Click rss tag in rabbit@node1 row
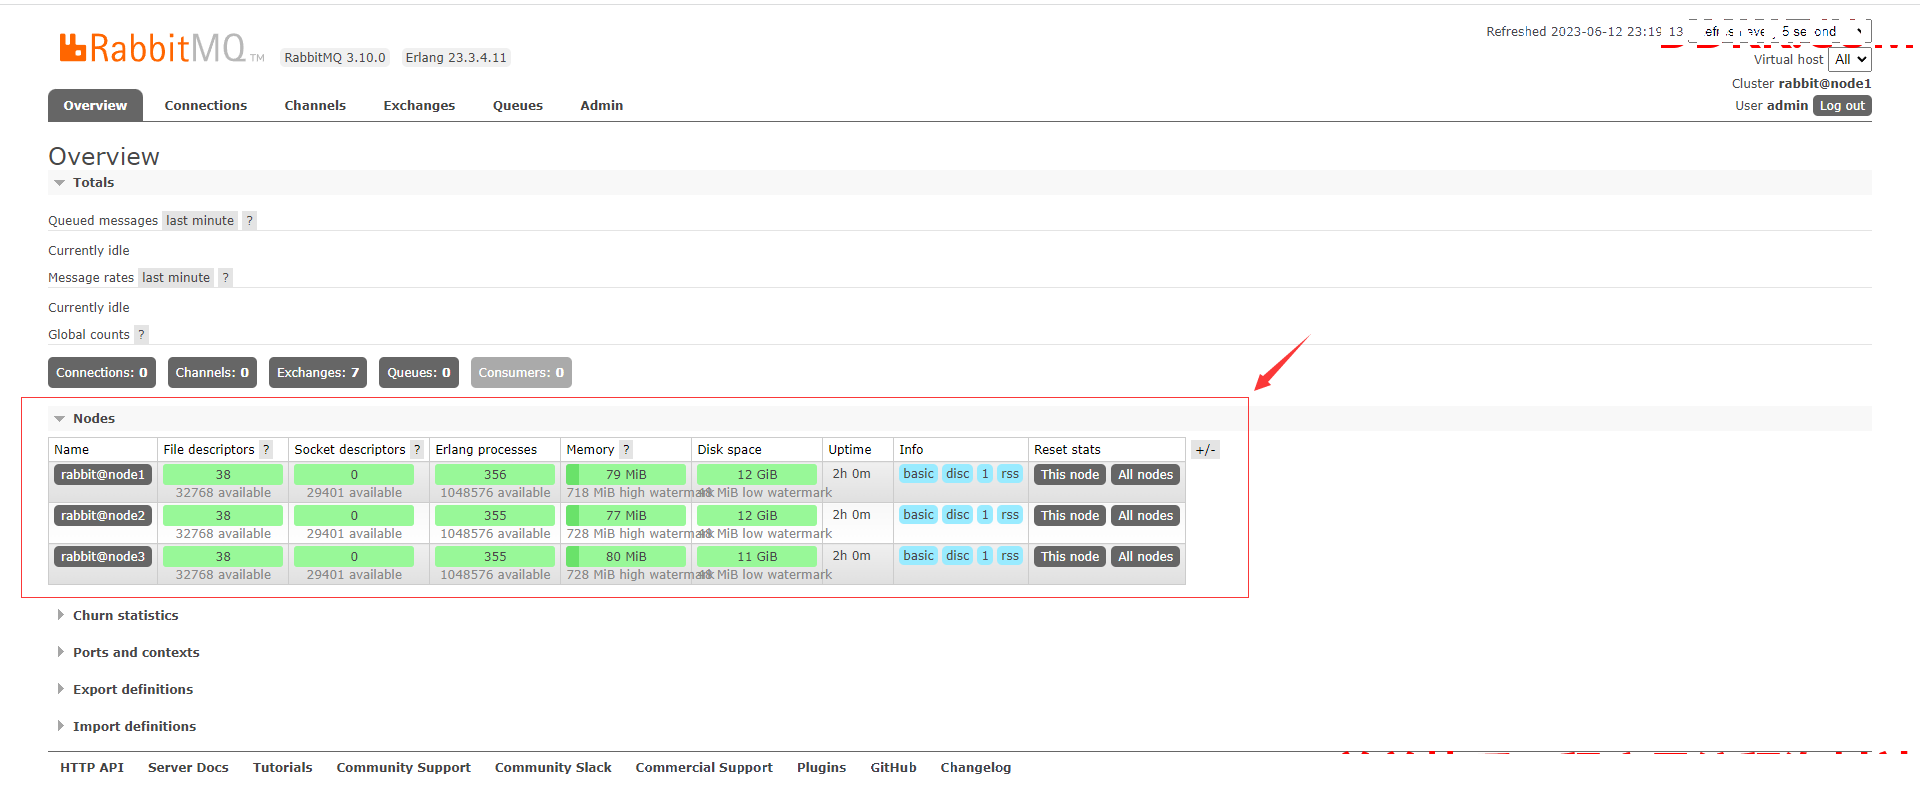Image resolution: width=1920 pixels, height=793 pixels. click(1010, 474)
